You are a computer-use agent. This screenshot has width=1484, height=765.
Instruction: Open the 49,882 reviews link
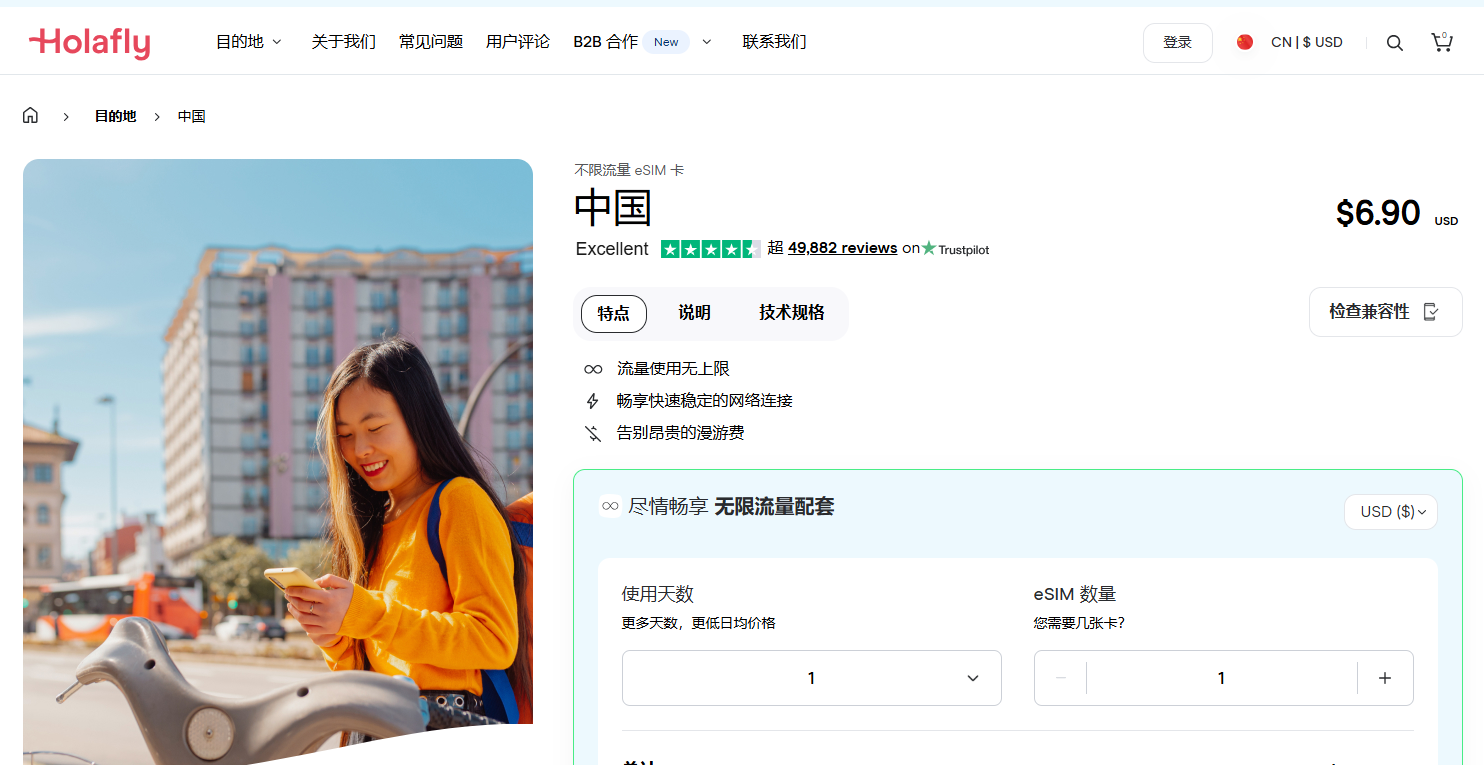click(842, 248)
